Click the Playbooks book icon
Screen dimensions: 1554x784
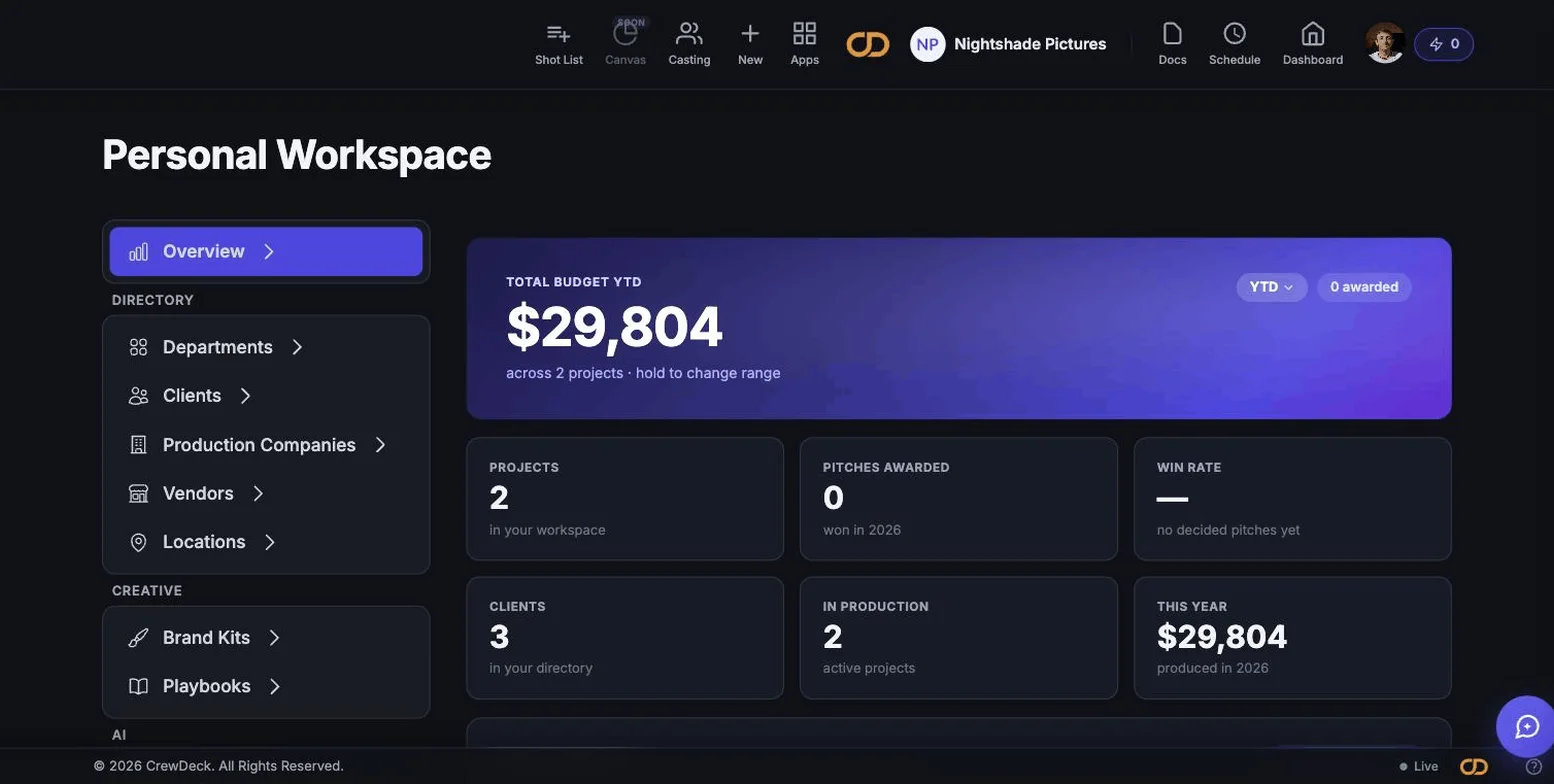[139, 686]
